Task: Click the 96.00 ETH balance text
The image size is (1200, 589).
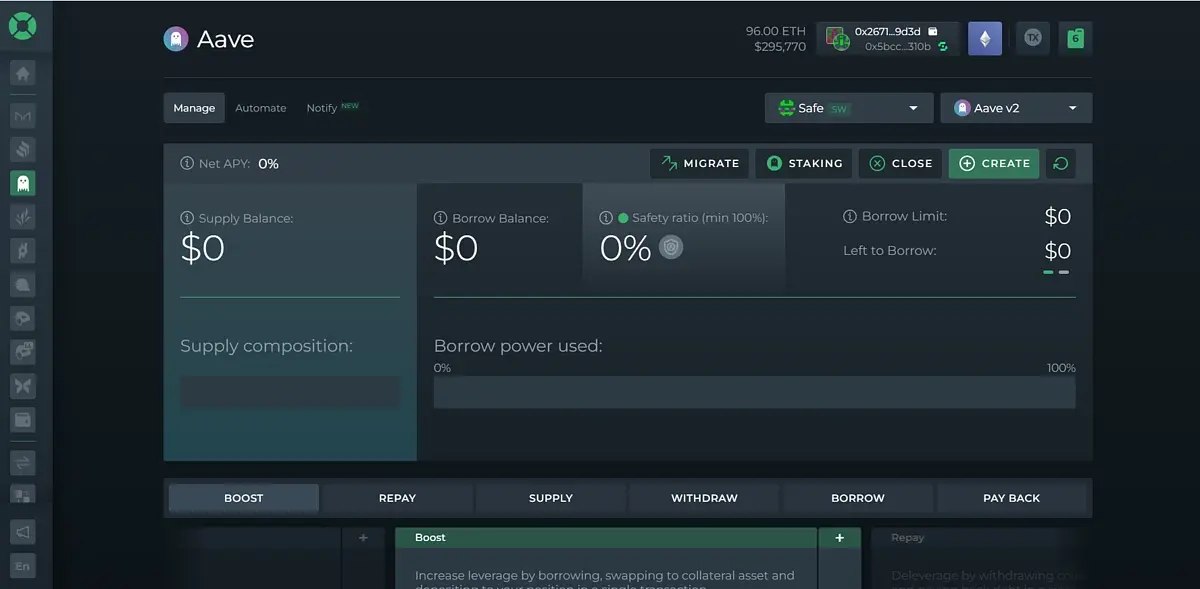Action: click(x=775, y=31)
